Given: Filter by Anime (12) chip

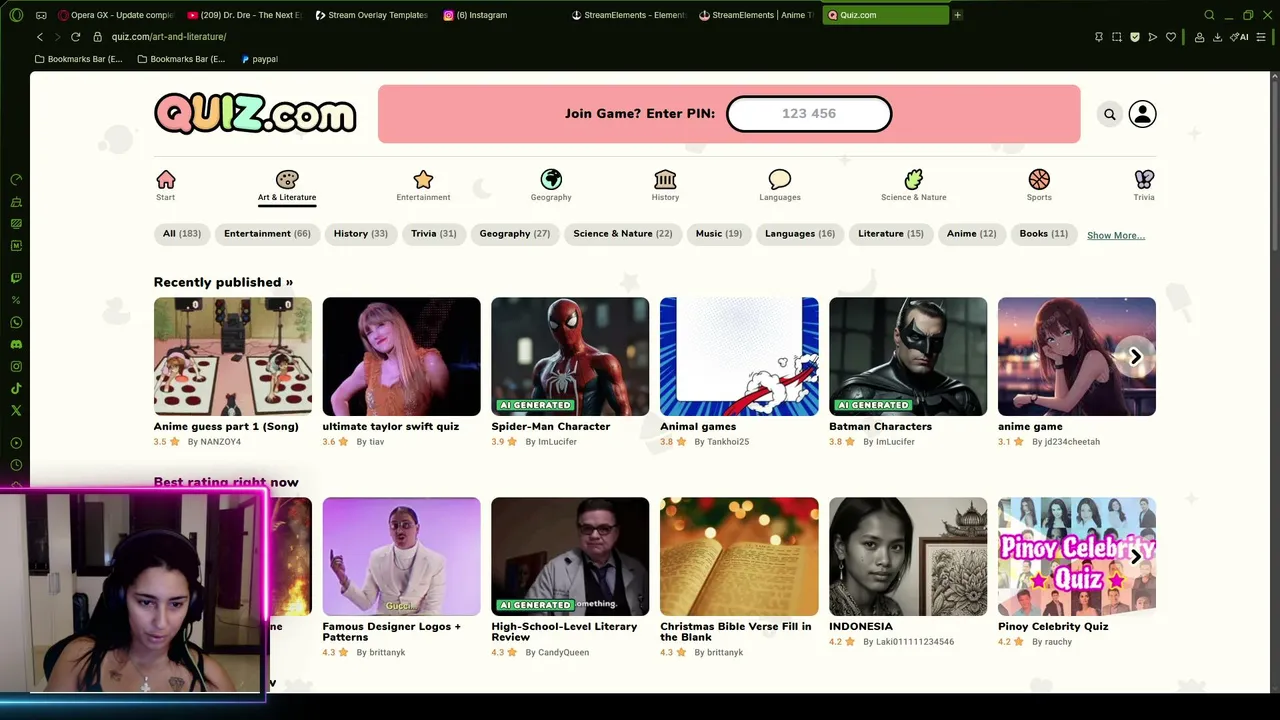Looking at the screenshot, I should [x=971, y=234].
